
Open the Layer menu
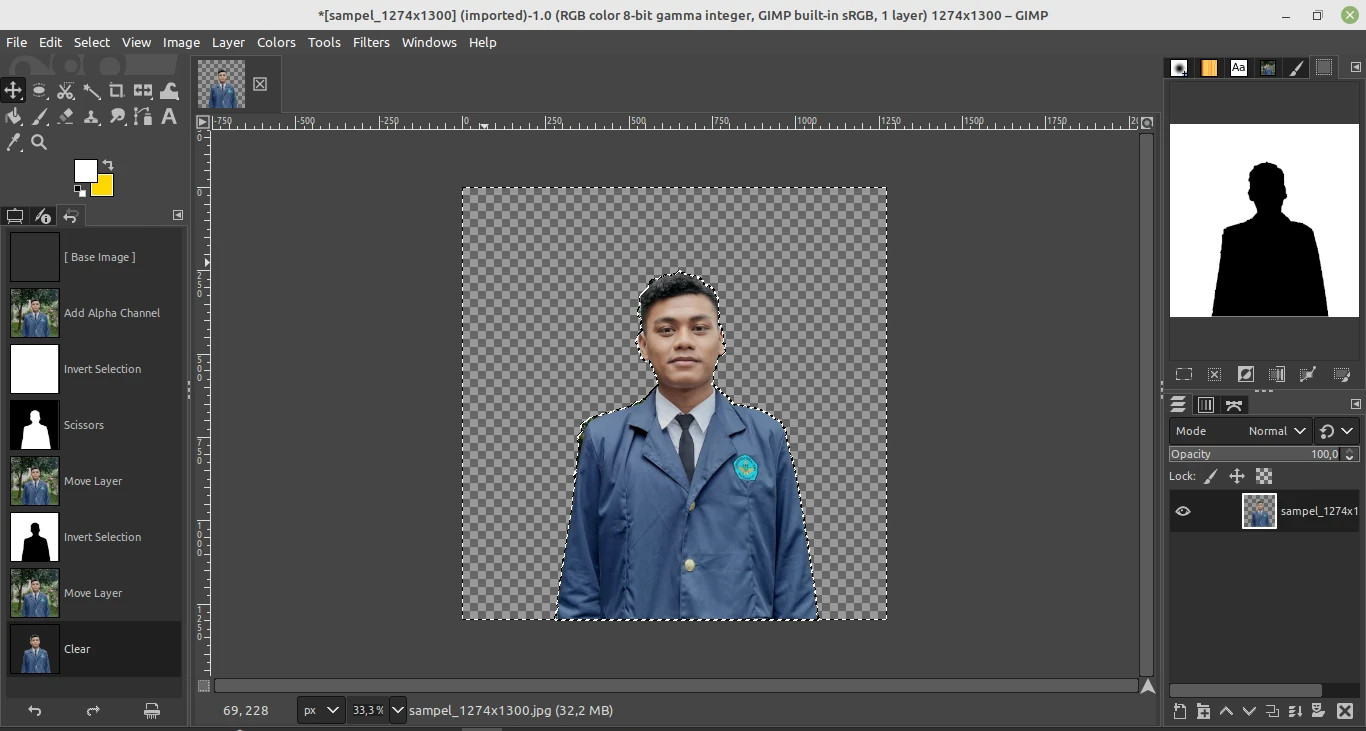pos(228,42)
